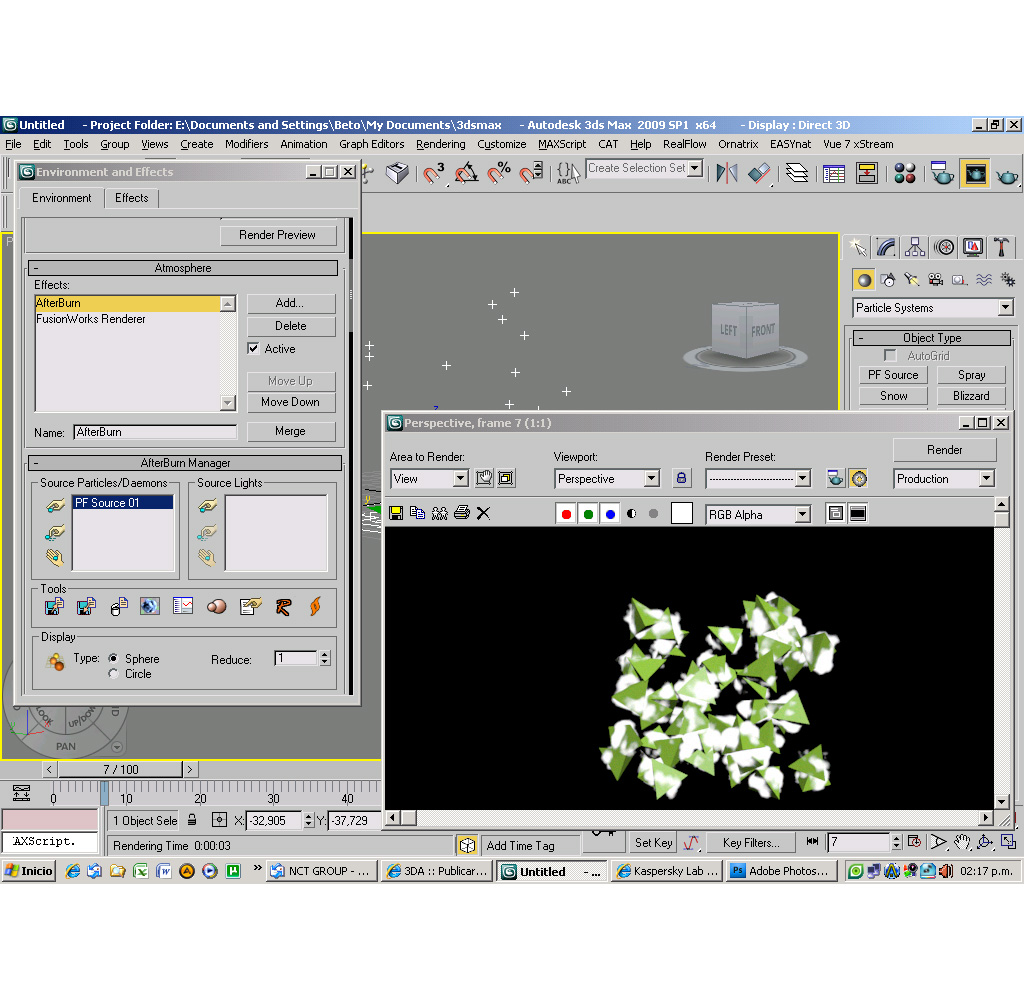Click the Delete effect button

click(x=291, y=326)
